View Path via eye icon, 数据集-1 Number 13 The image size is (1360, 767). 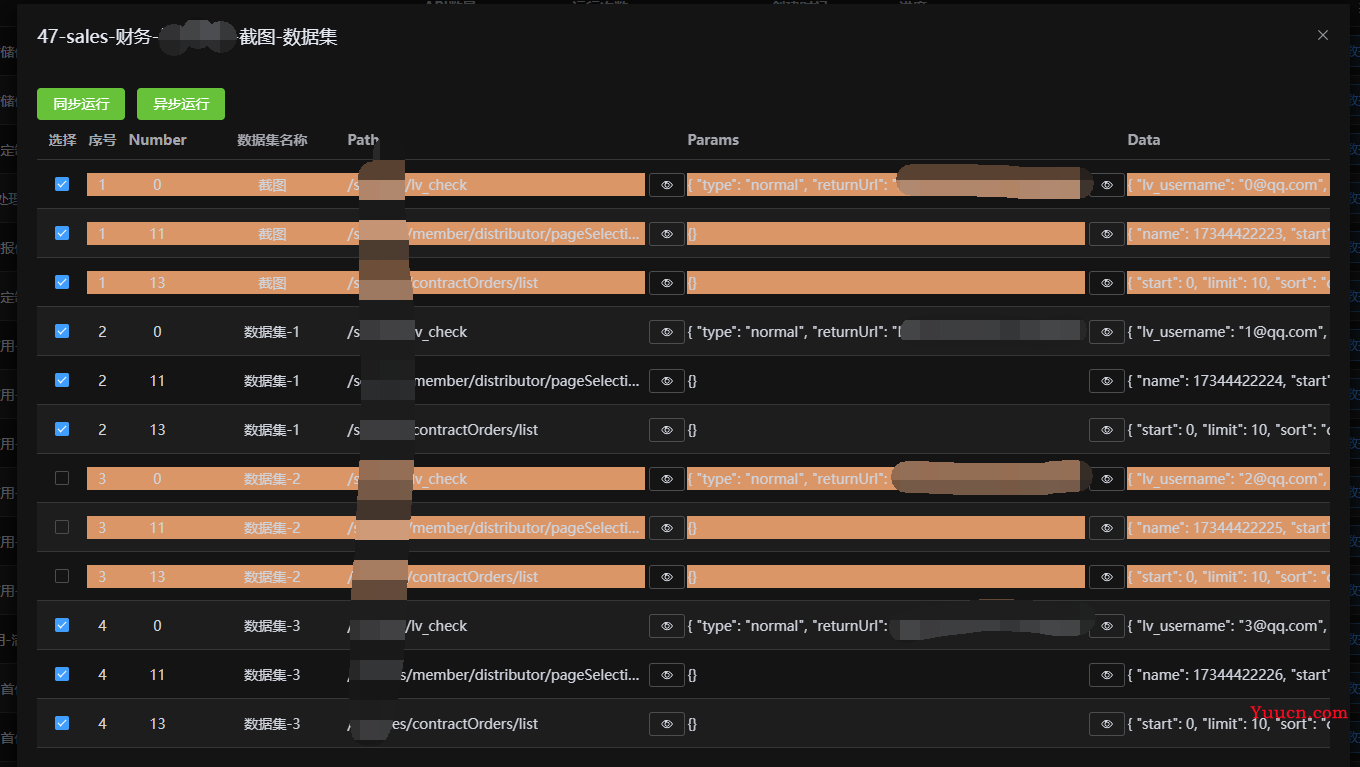(x=667, y=430)
